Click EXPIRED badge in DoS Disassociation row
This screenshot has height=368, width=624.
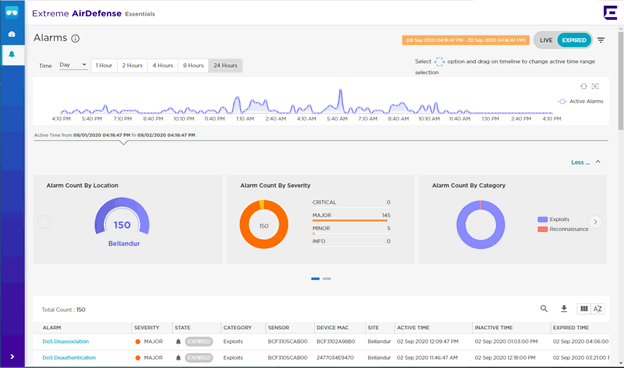(x=199, y=341)
